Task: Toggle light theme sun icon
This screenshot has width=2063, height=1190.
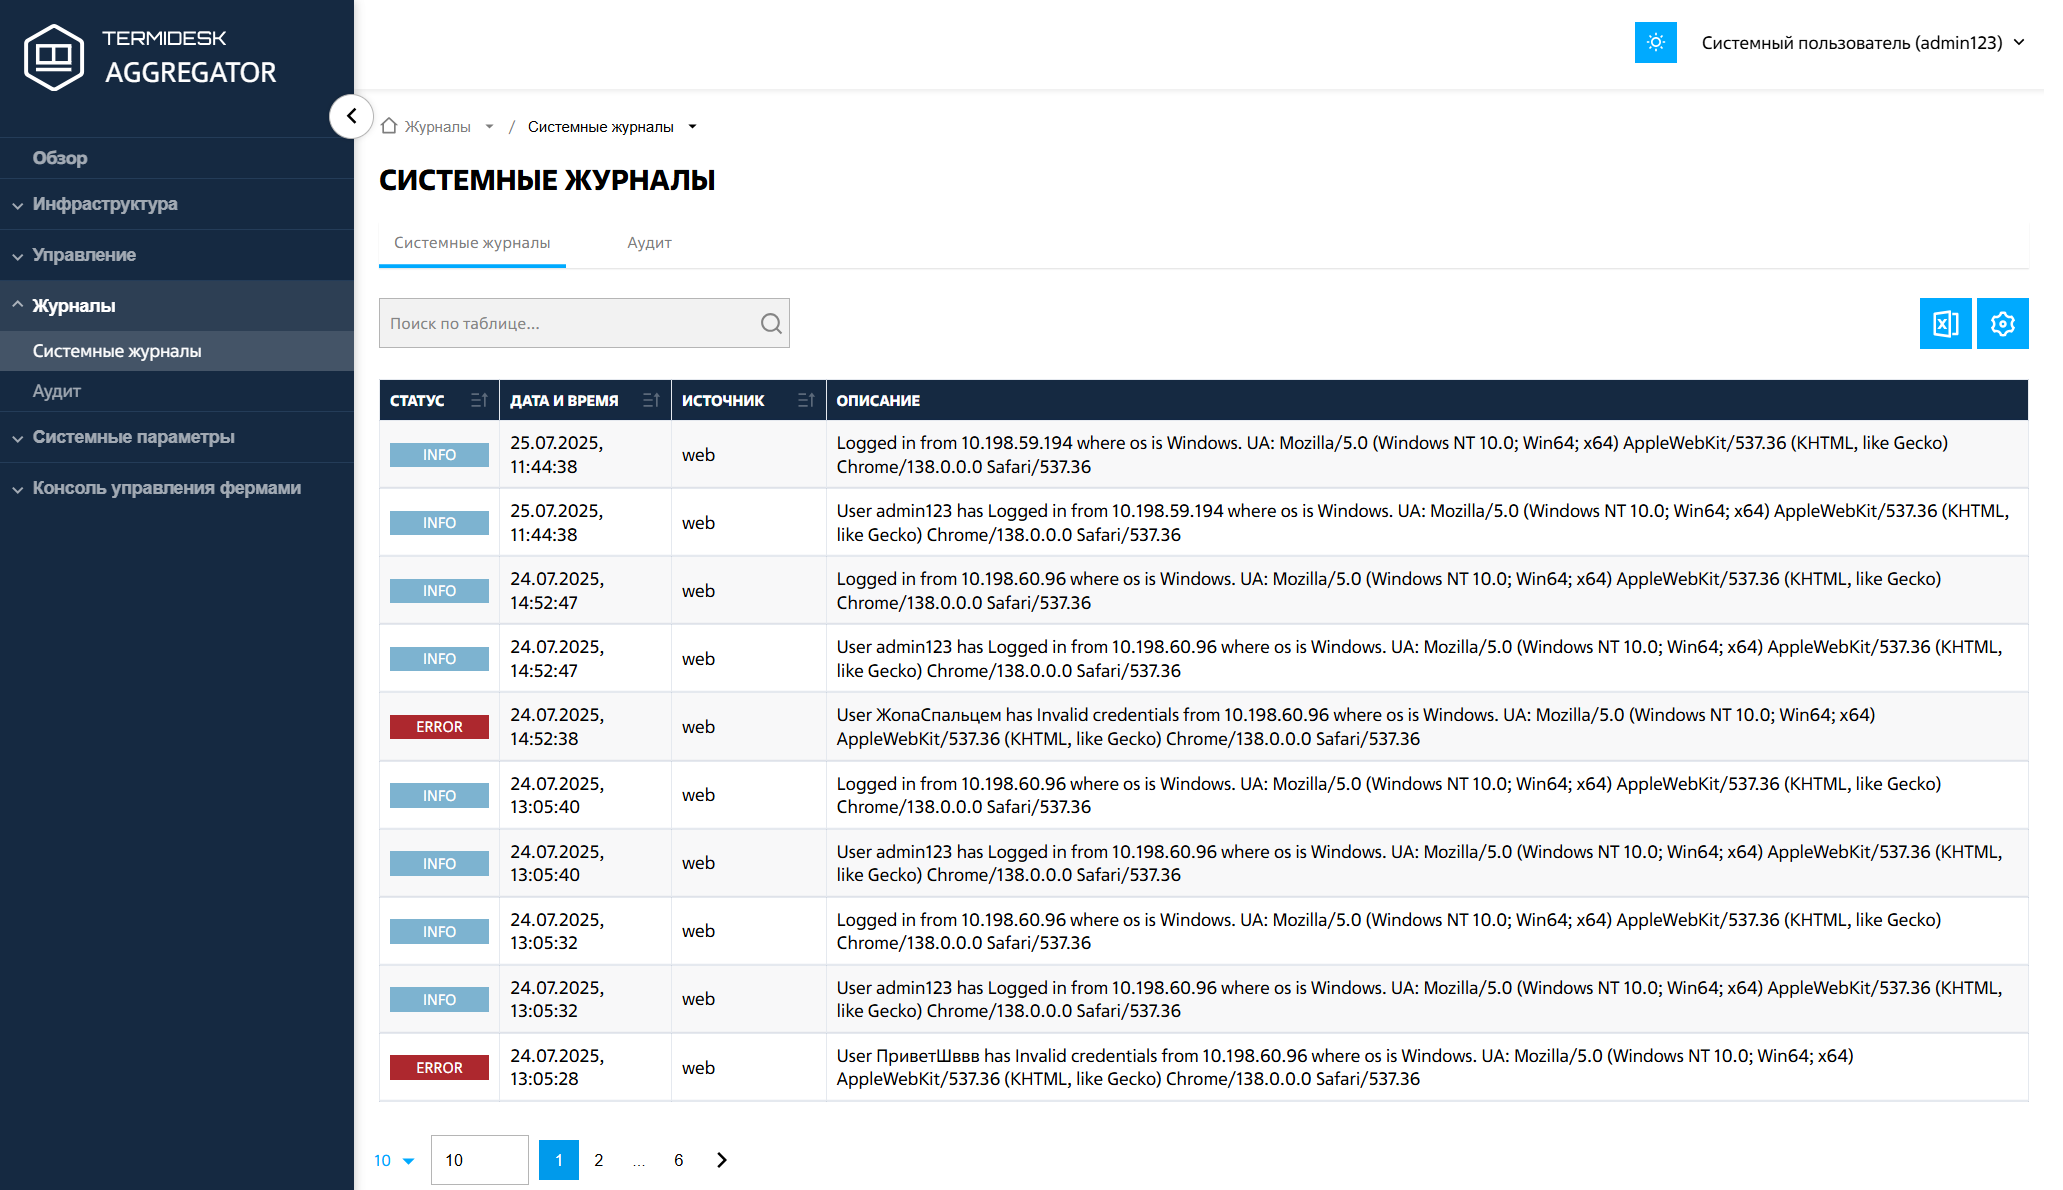Action: [1655, 43]
